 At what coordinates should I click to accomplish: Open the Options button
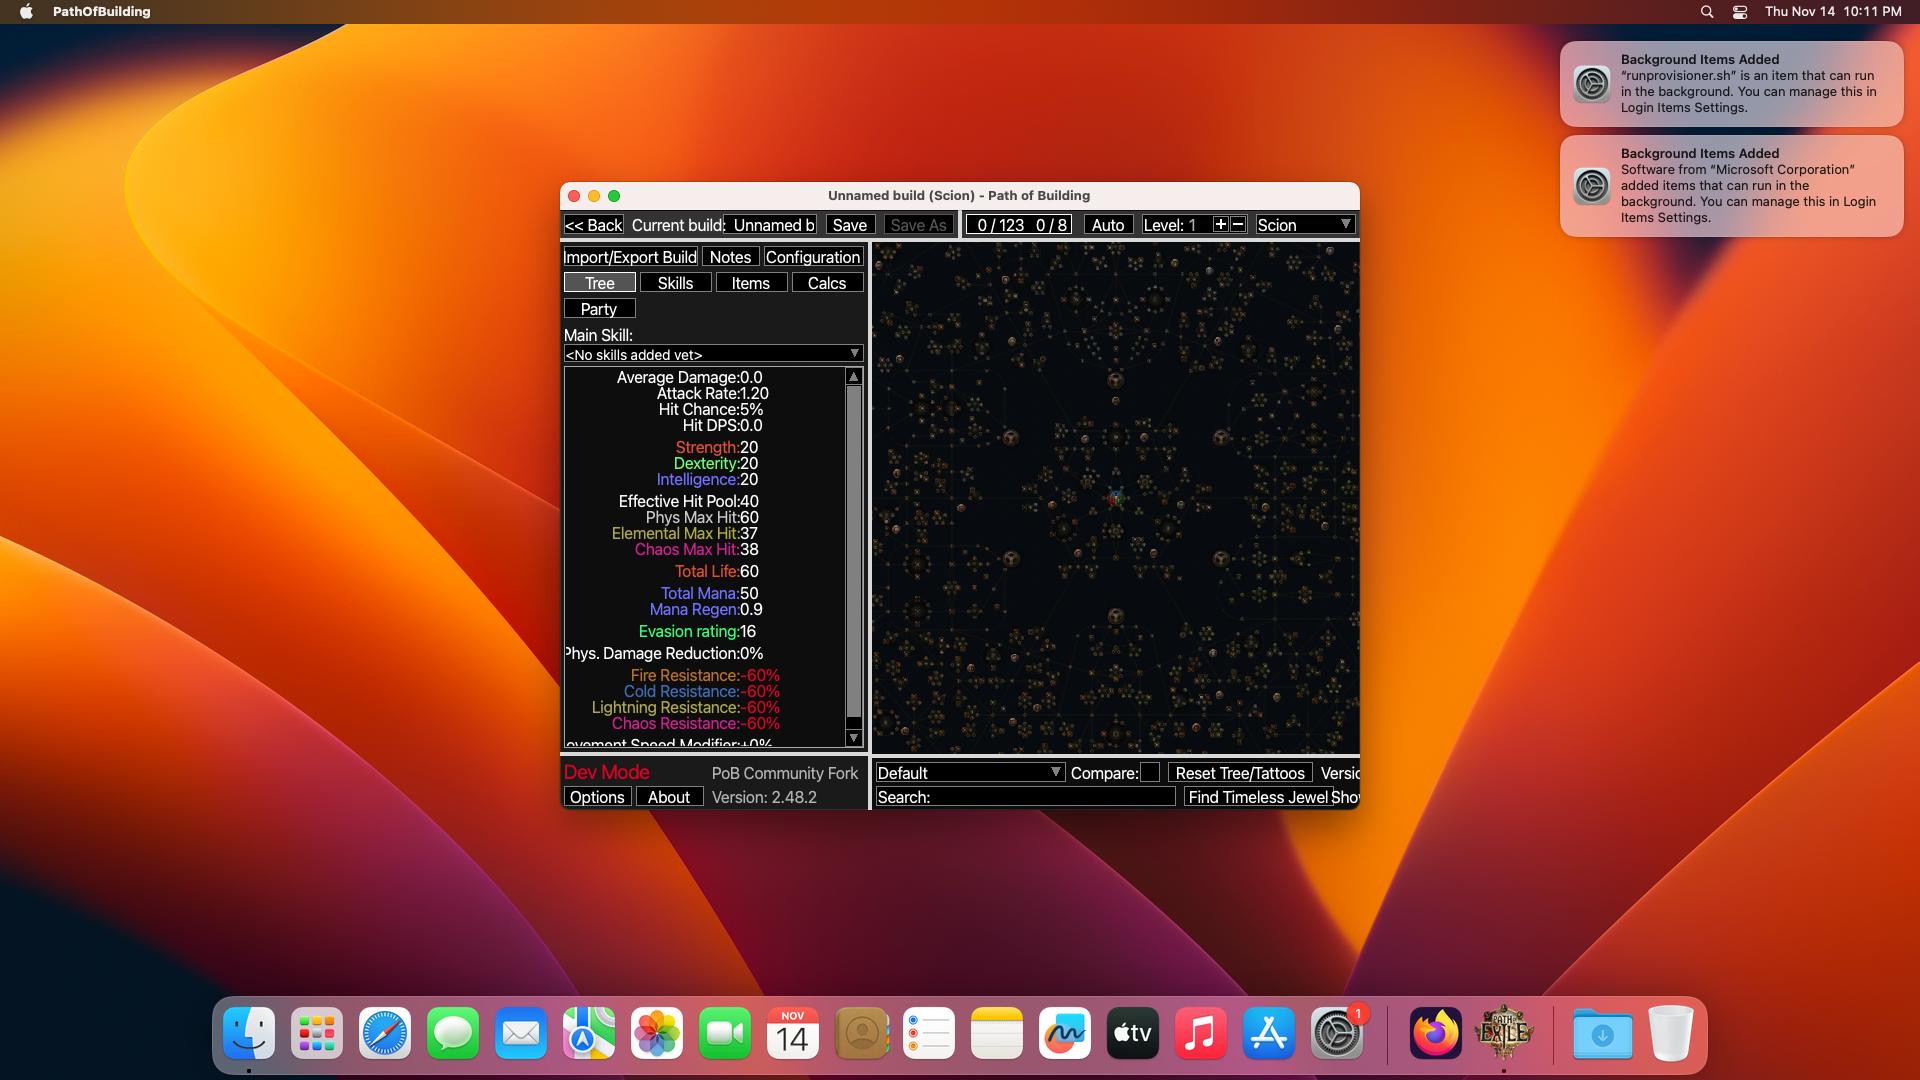[597, 796]
